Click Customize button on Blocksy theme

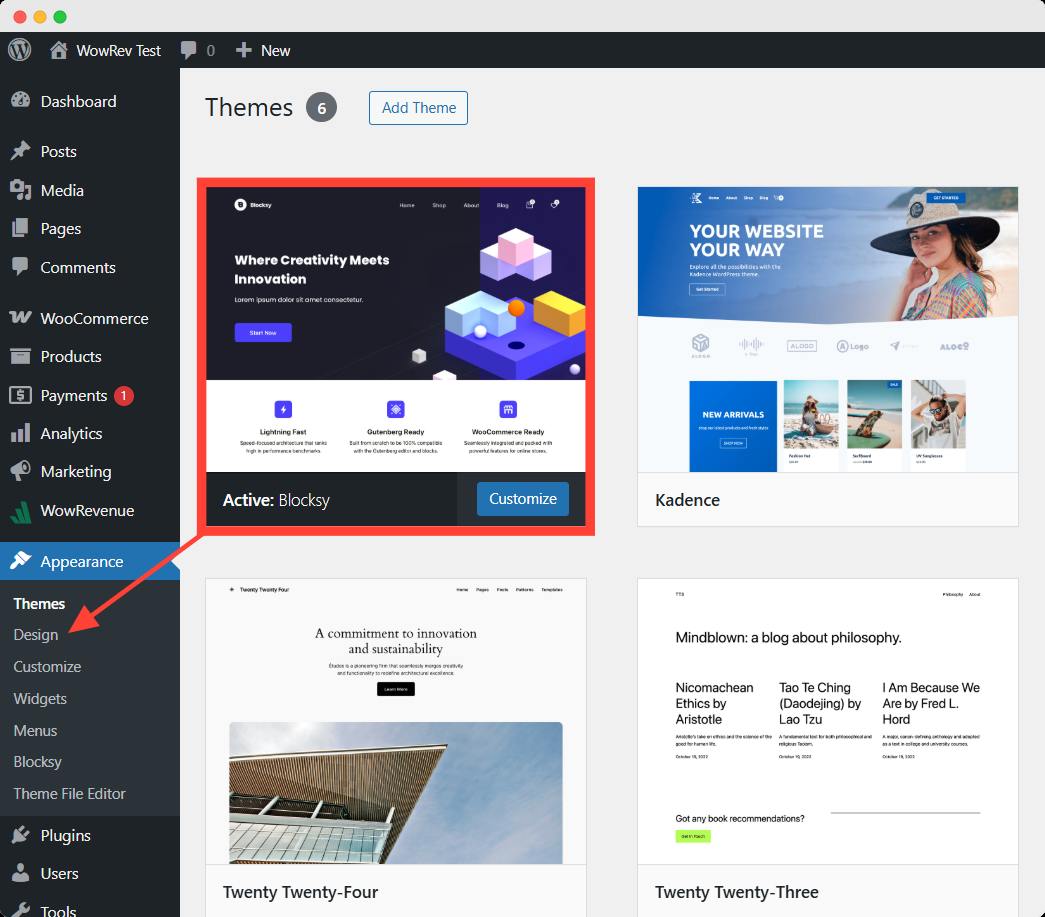pos(522,498)
